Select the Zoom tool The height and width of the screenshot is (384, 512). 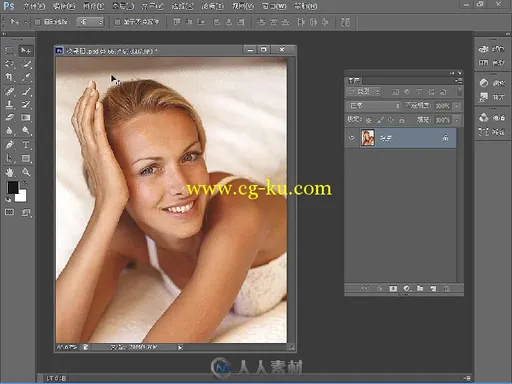click(26, 172)
